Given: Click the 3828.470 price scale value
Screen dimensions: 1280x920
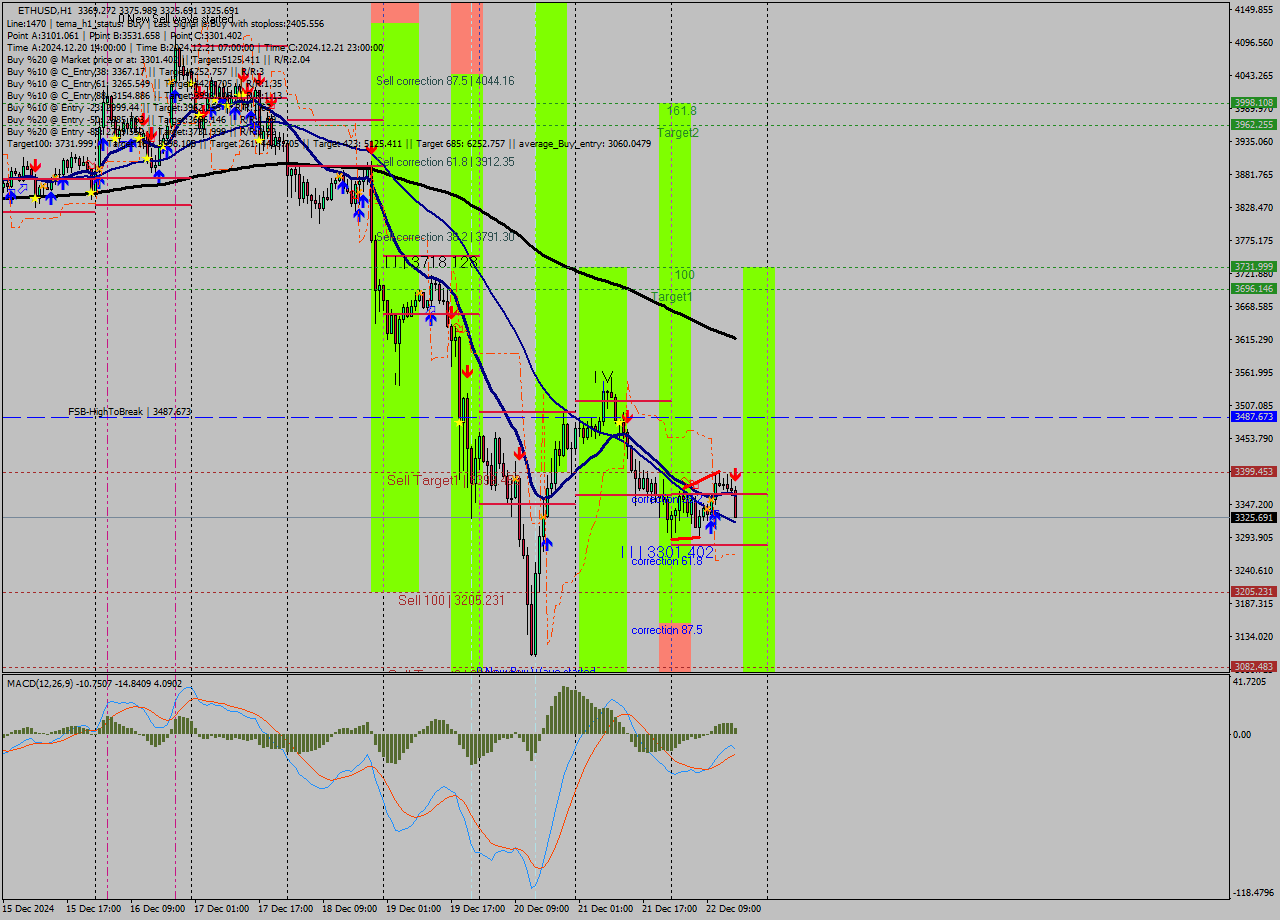Looking at the screenshot, I should 1253,207.
